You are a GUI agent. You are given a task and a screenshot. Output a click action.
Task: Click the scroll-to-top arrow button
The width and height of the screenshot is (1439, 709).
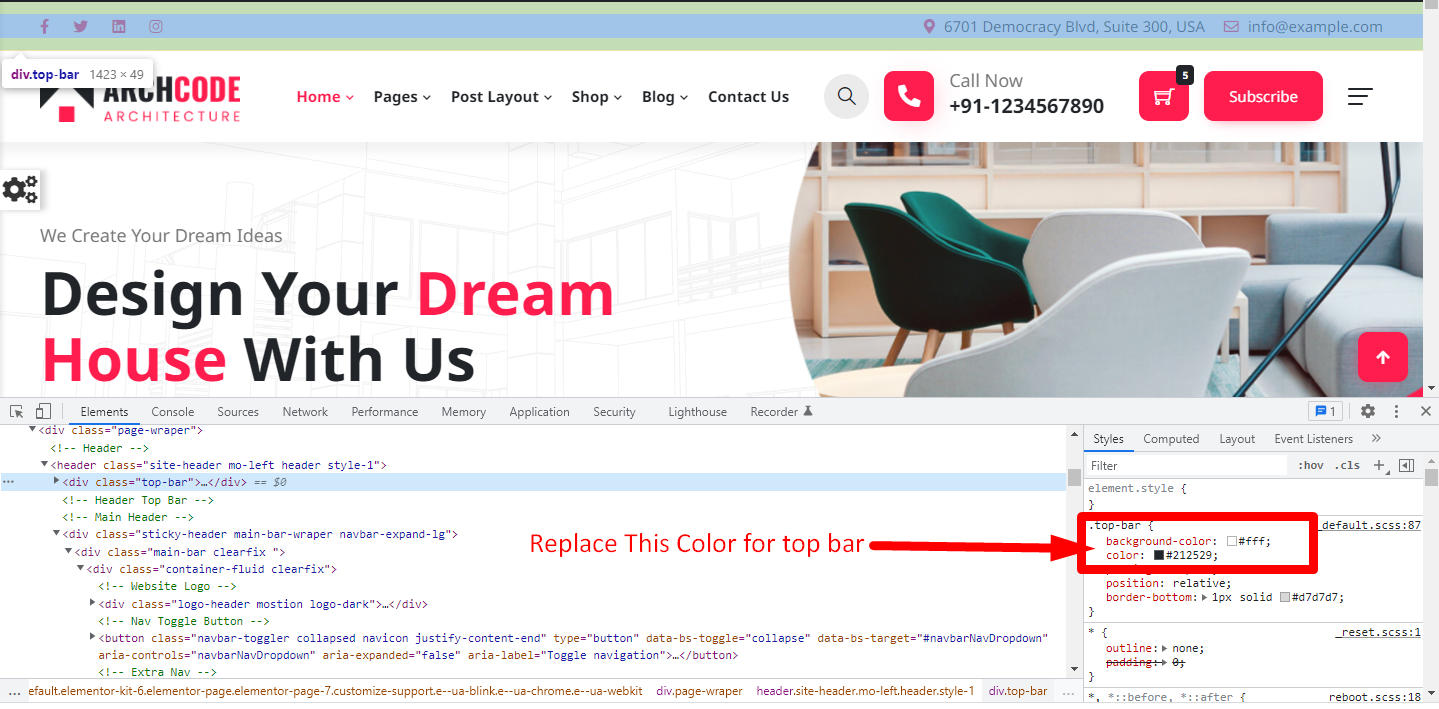pos(1383,357)
